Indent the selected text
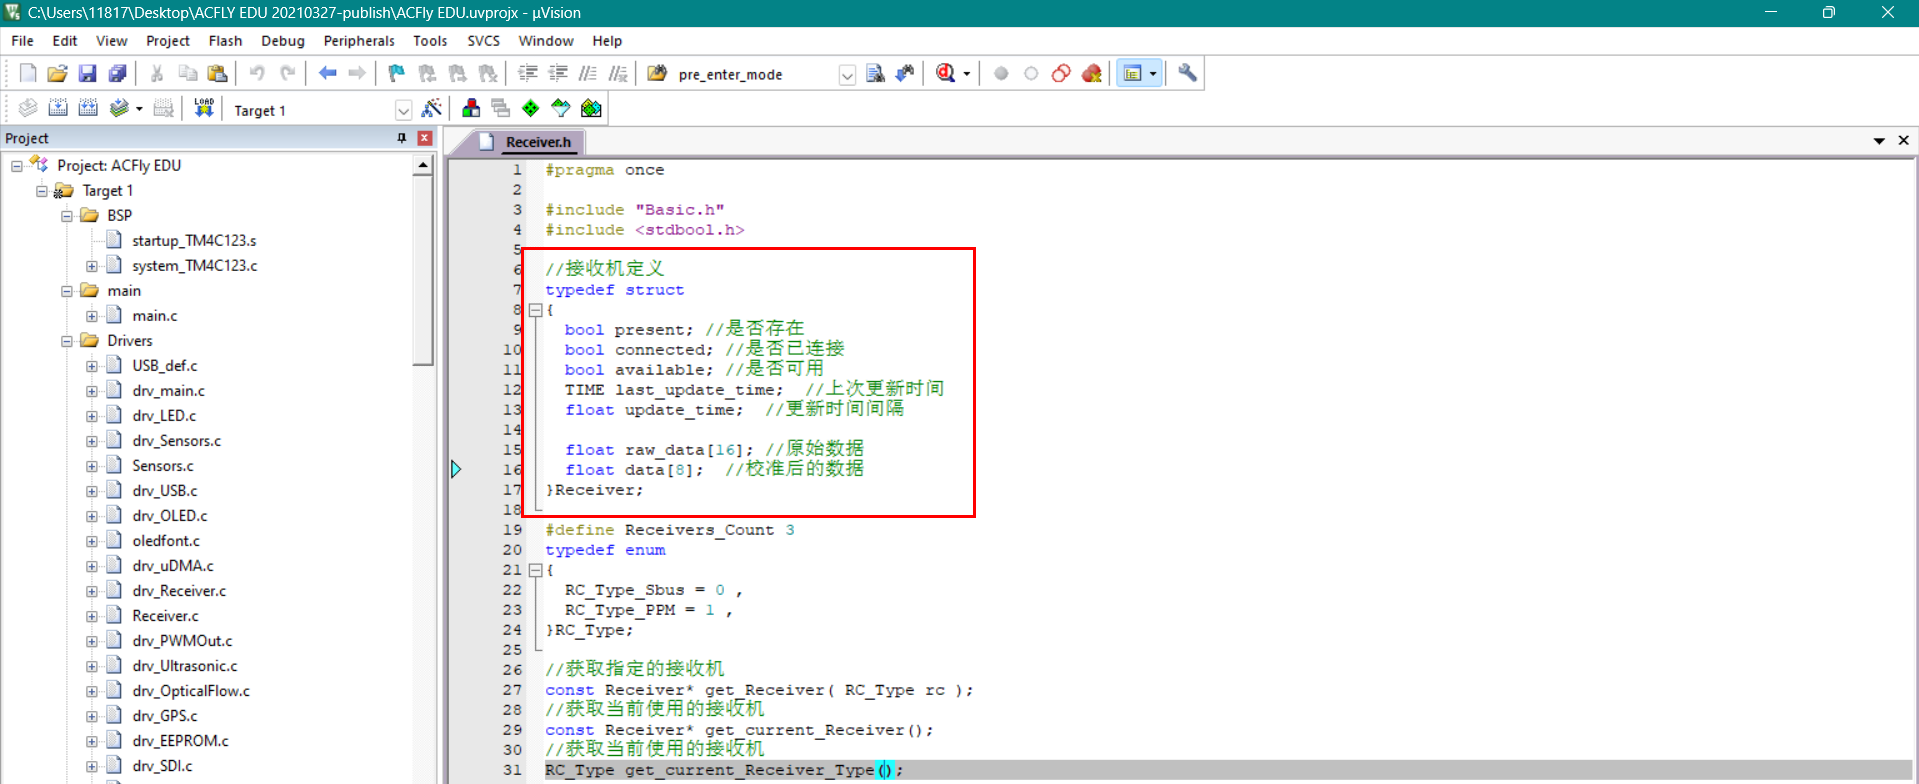The image size is (1919, 784). point(528,73)
